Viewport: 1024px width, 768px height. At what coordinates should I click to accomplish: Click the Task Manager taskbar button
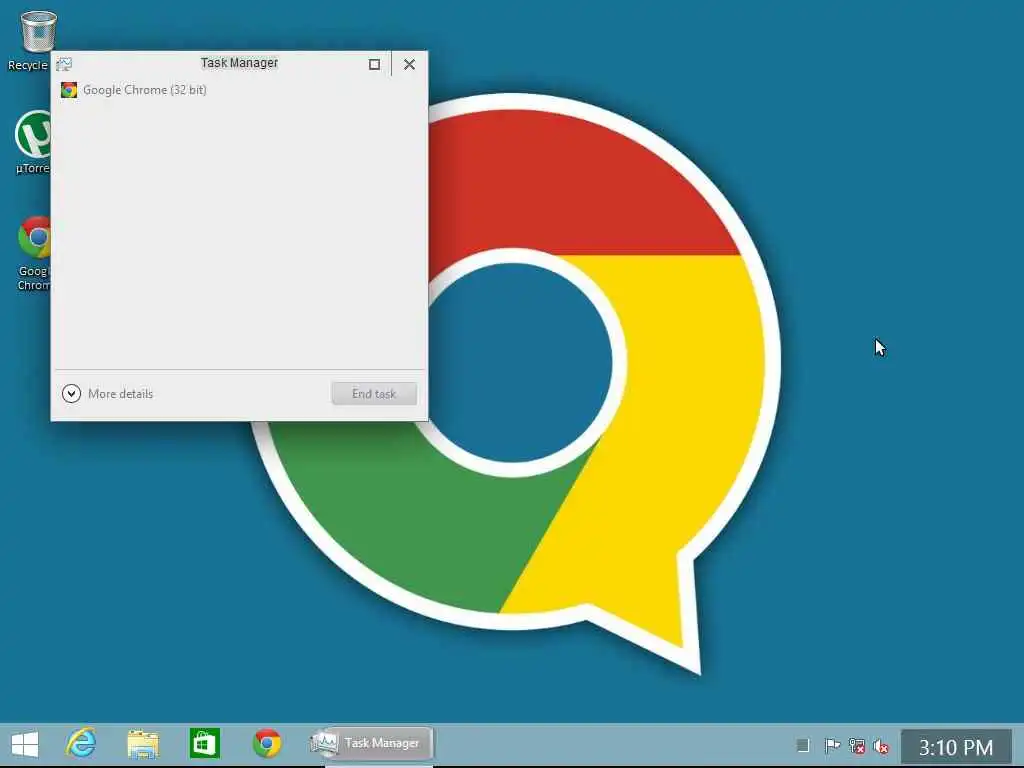point(370,743)
